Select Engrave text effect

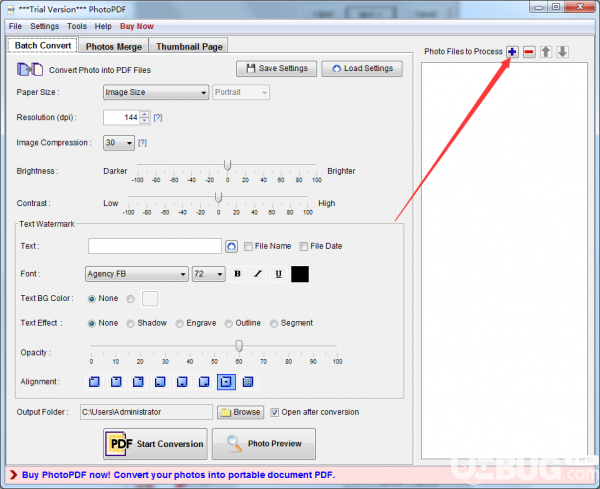pos(179,324)
